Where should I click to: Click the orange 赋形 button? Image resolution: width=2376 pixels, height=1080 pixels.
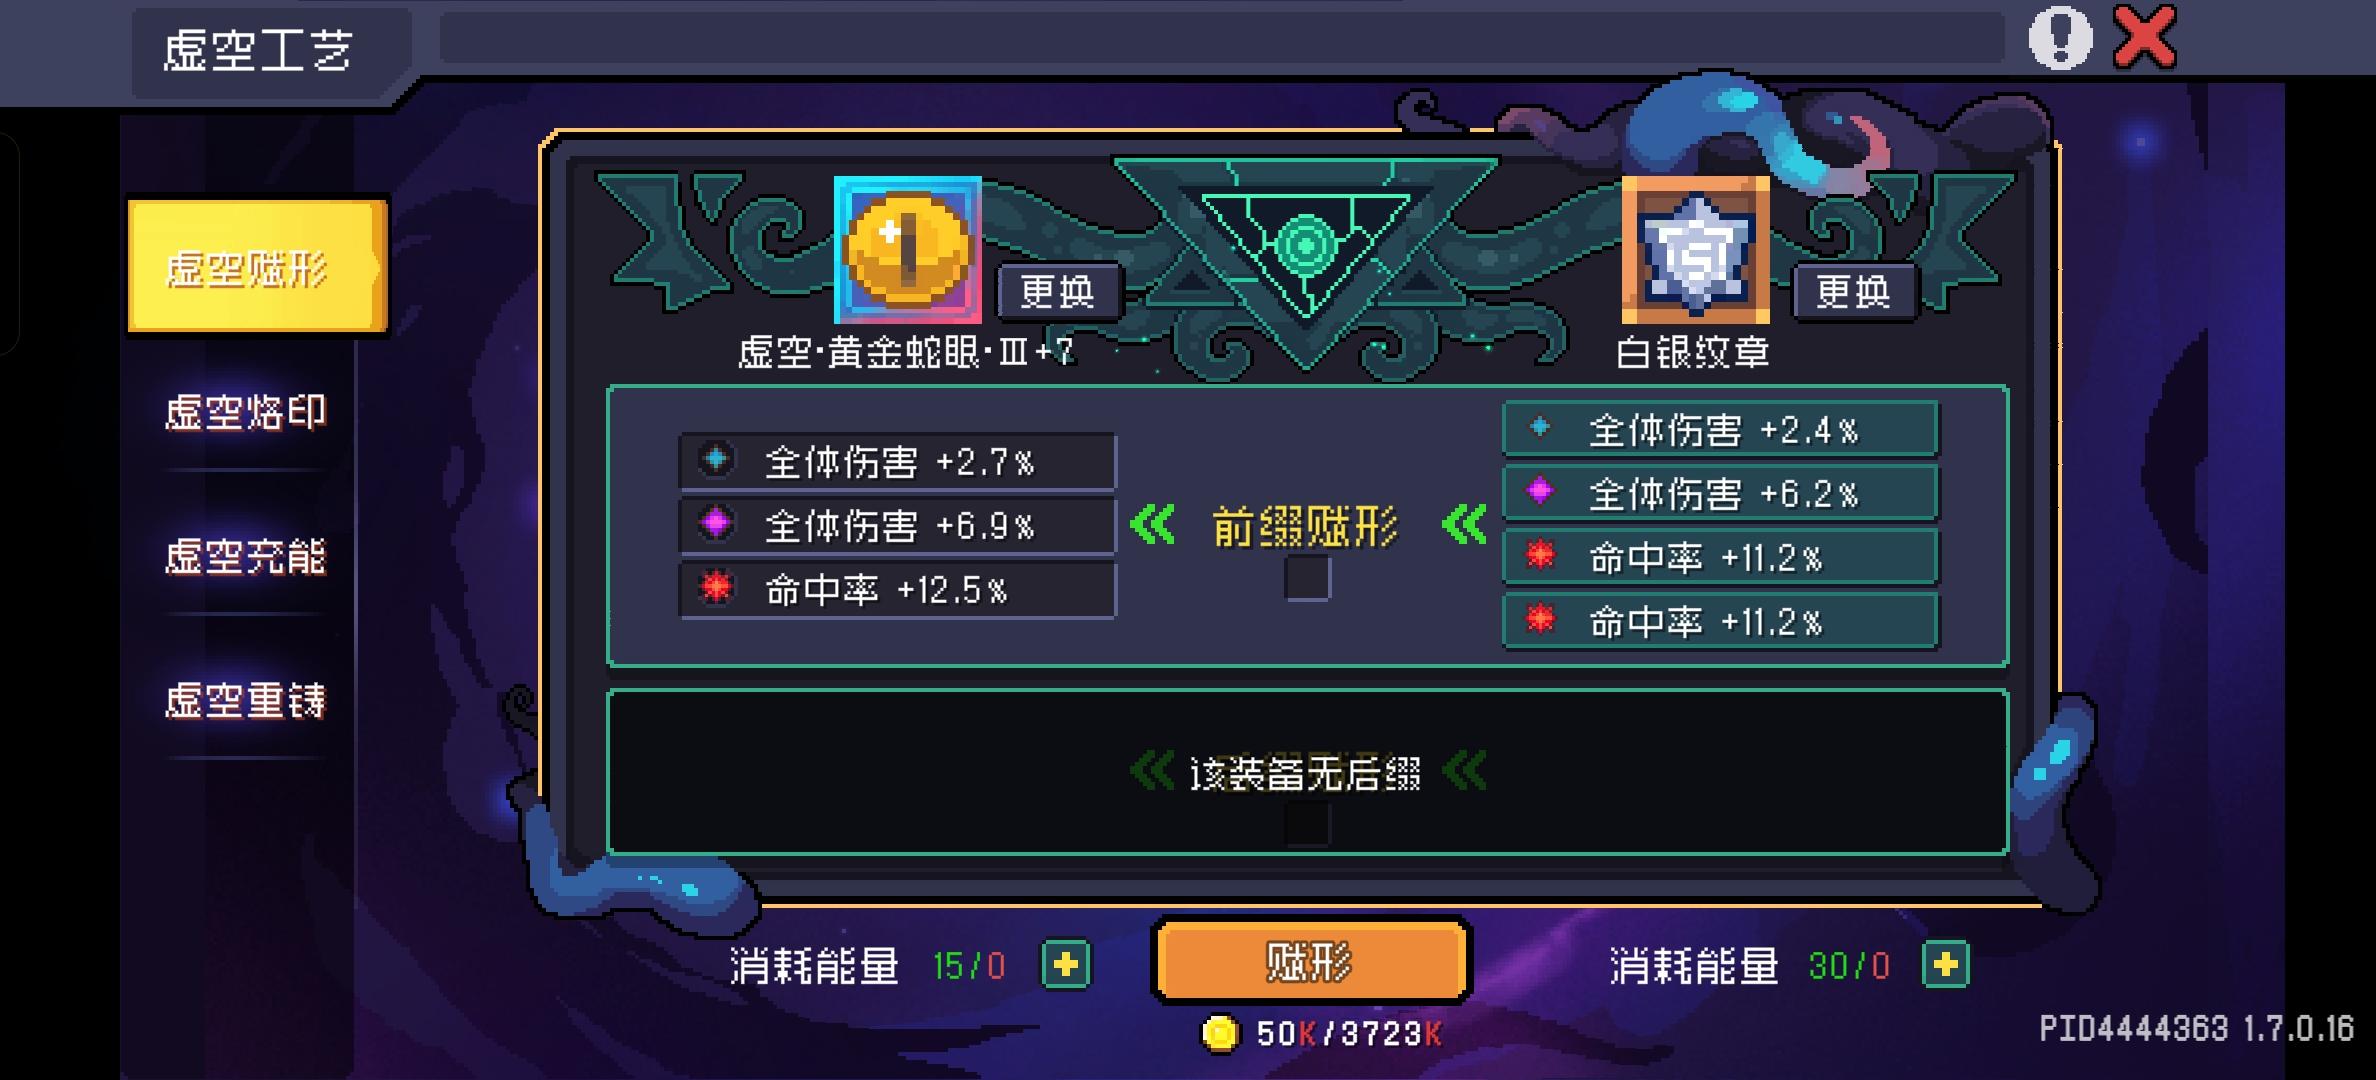pos(1311,962)
